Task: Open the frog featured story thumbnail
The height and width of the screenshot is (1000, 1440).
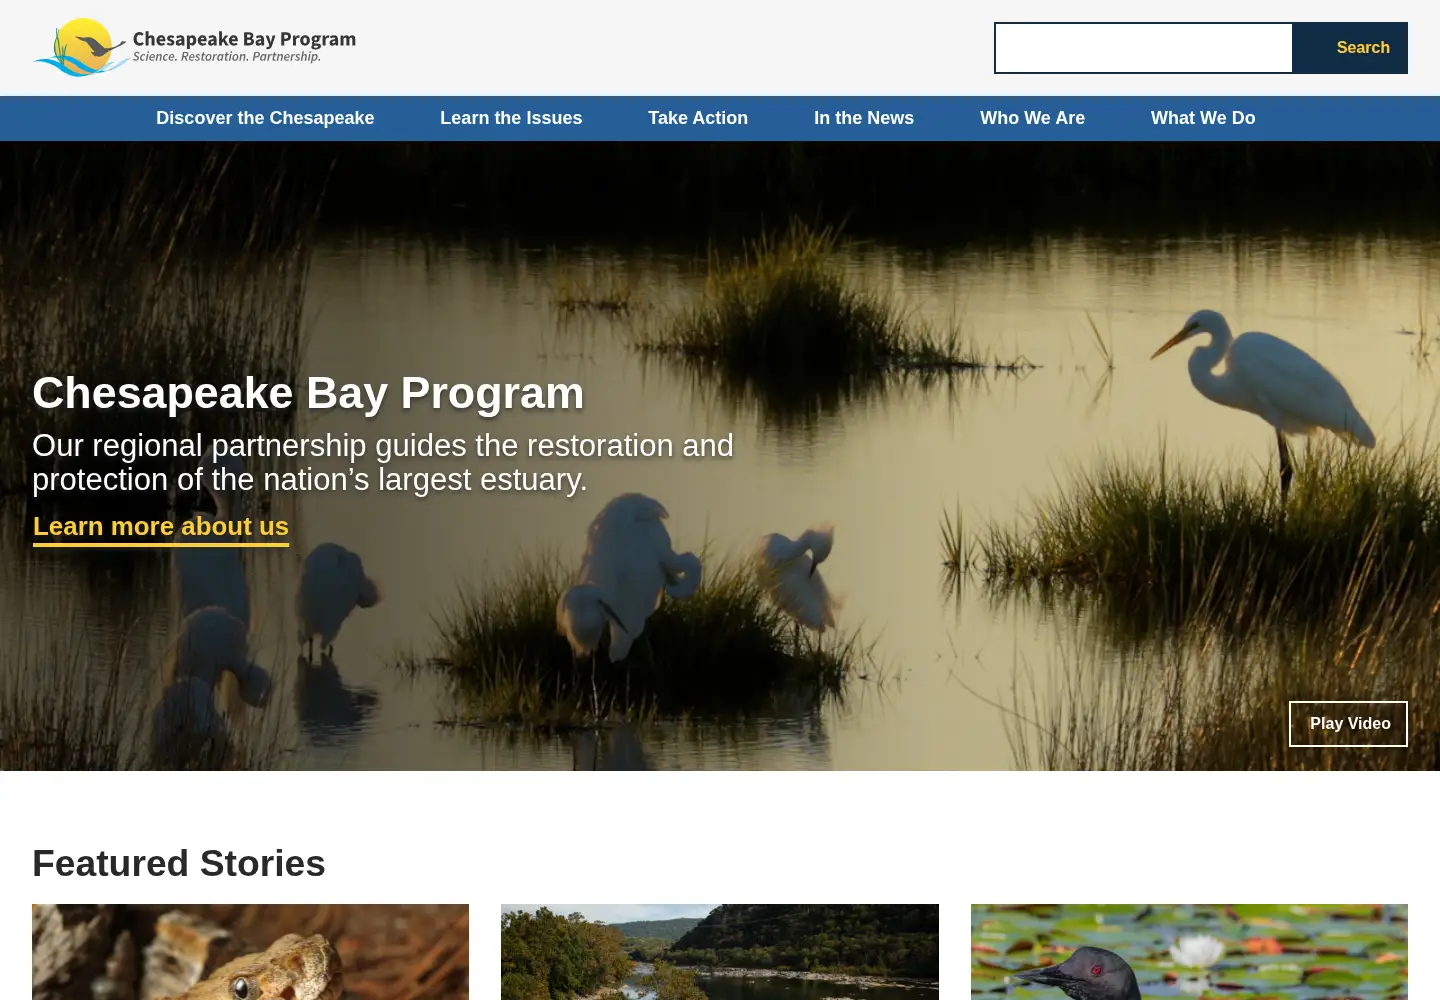Action: pos(250,952)
